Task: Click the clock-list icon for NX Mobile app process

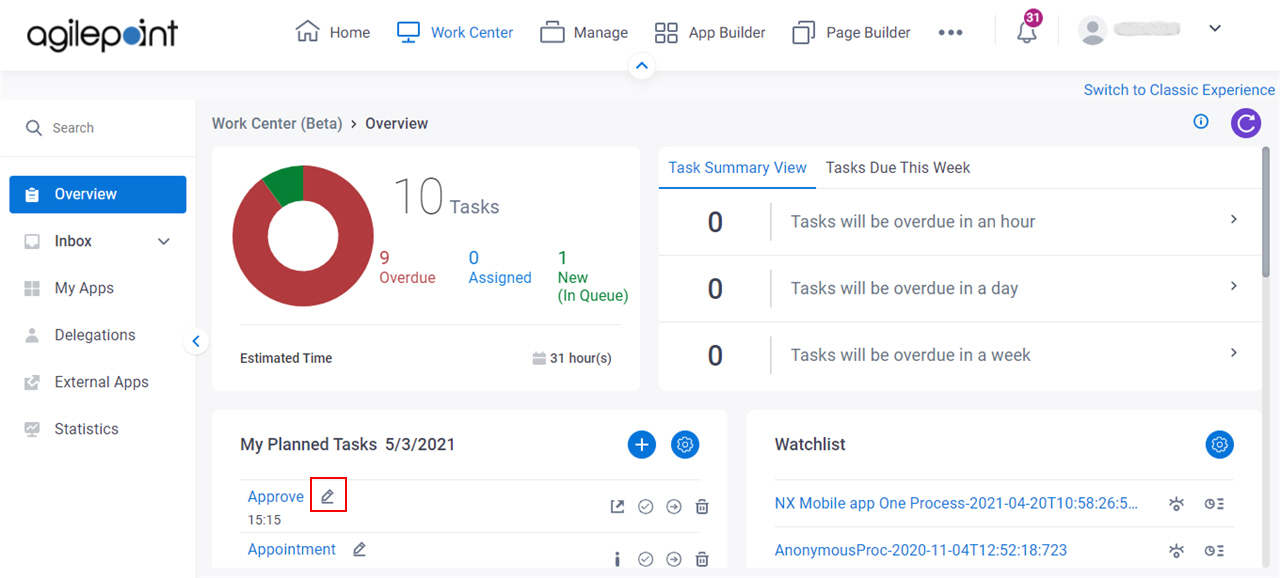Action: [1214, 504]
